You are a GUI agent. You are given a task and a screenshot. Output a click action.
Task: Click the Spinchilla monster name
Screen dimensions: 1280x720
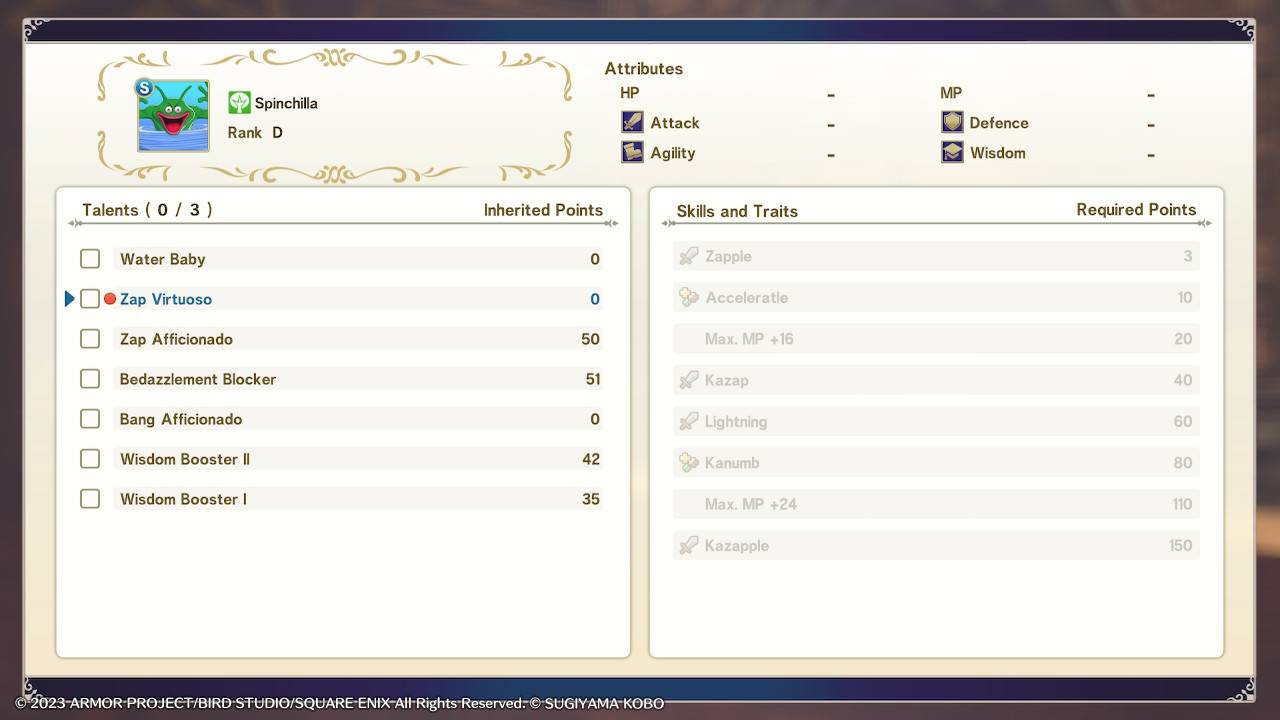(286, 103)
